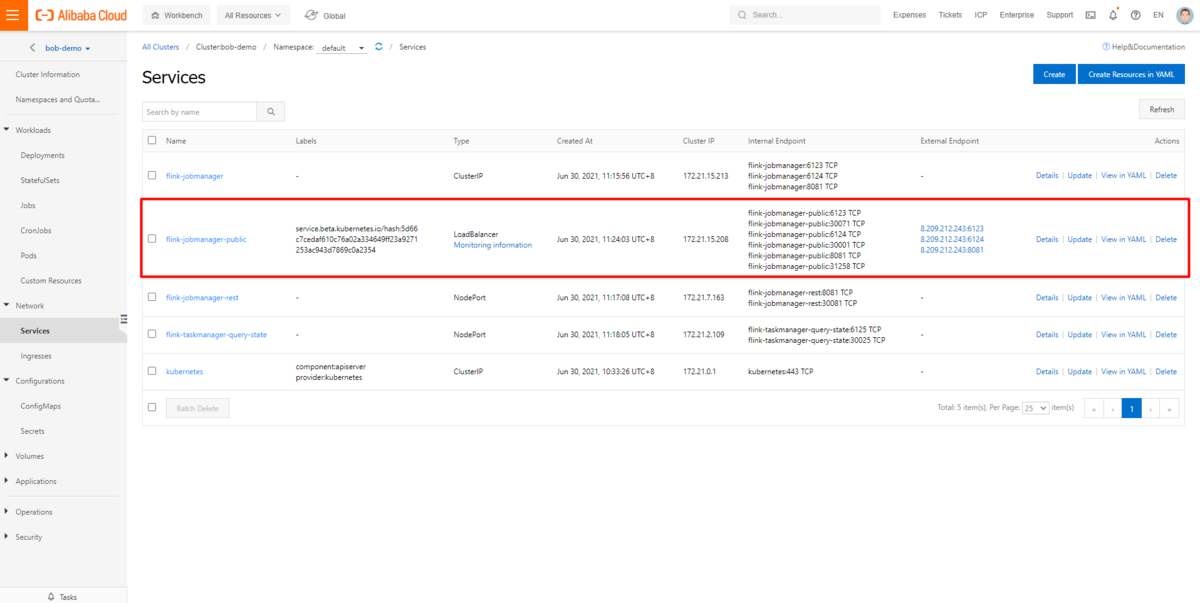Open Cluster Information in sidebar
1200x603 pixels.
click(48, 74)
